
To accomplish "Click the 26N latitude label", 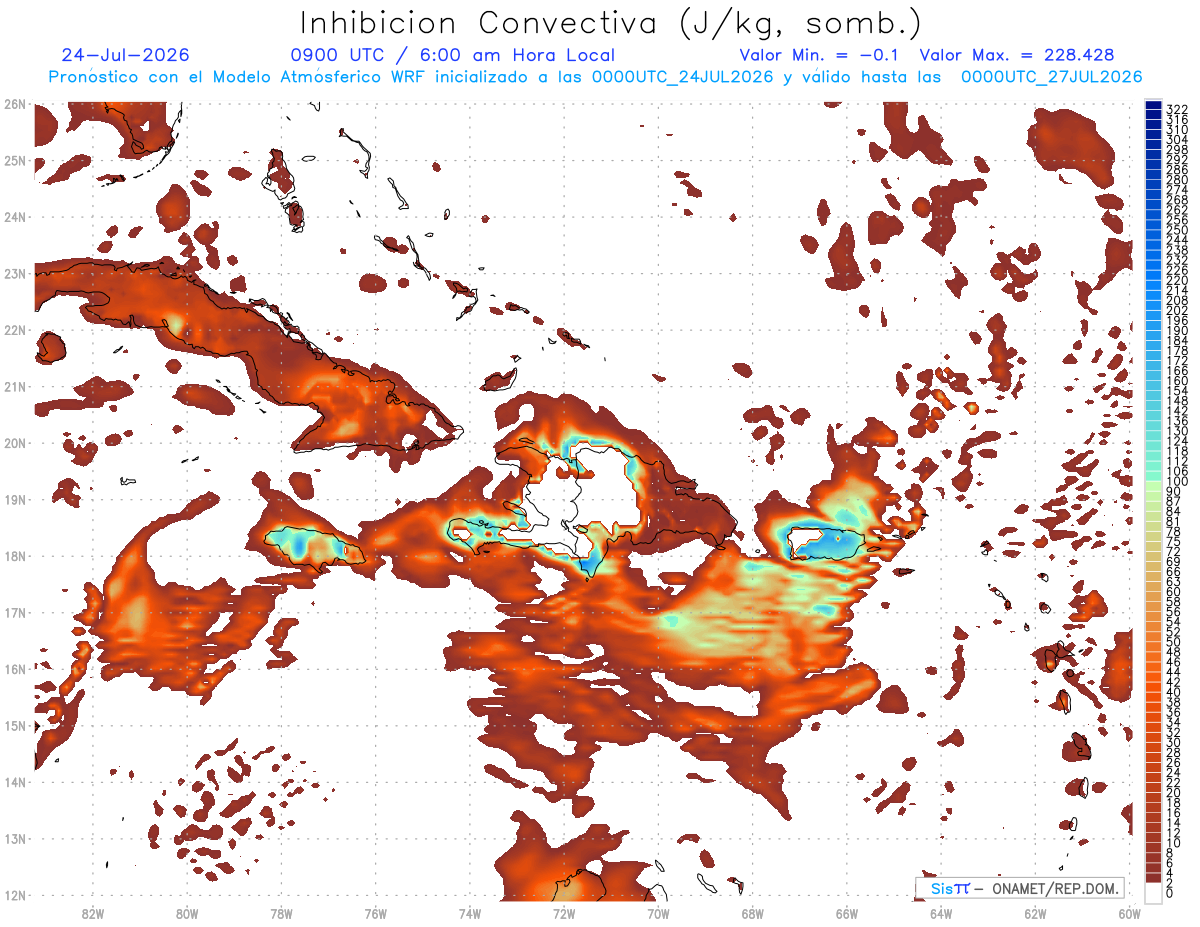I will [15, 104].
